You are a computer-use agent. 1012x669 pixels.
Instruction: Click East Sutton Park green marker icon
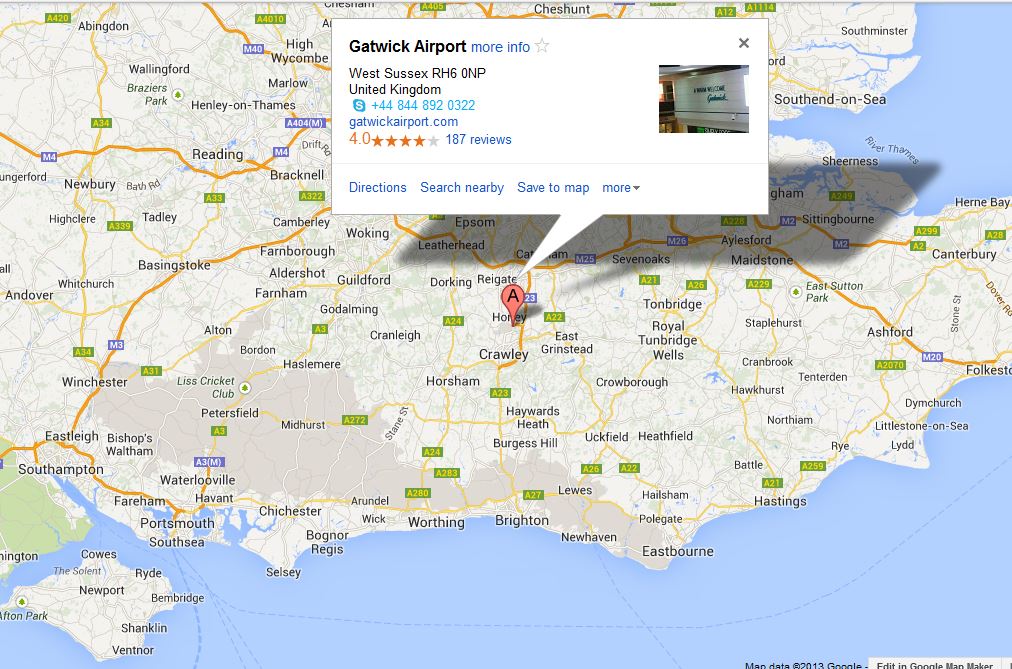[x=796, y=292]
